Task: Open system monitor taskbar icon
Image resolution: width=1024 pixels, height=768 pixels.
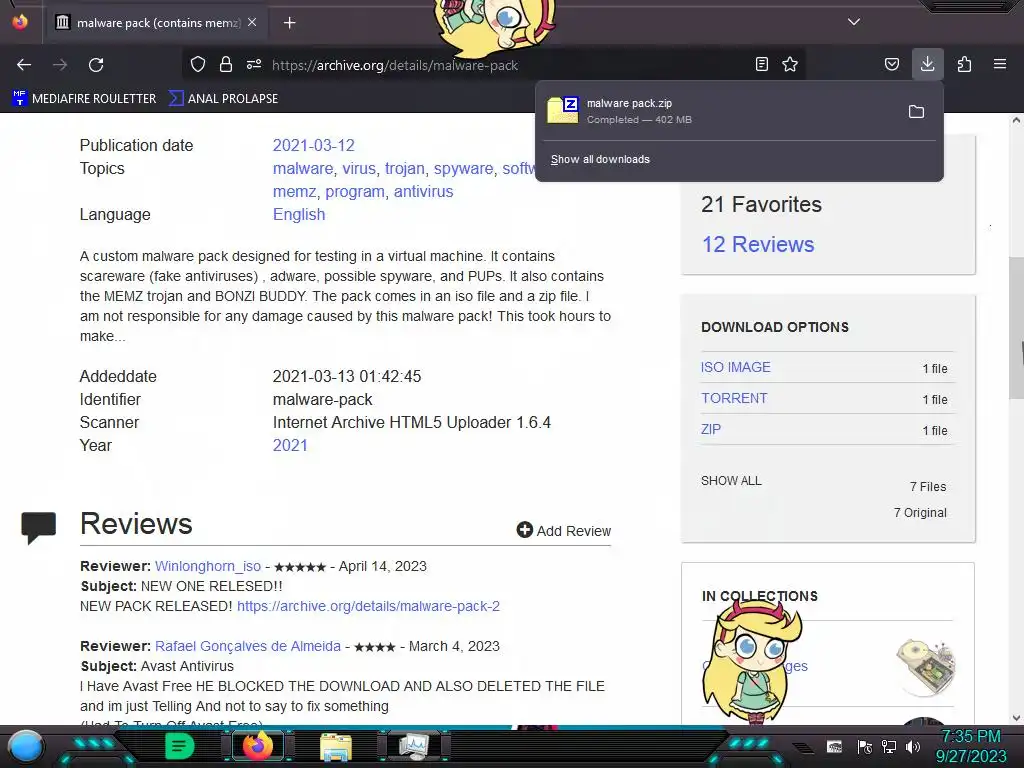Action: 414,746
